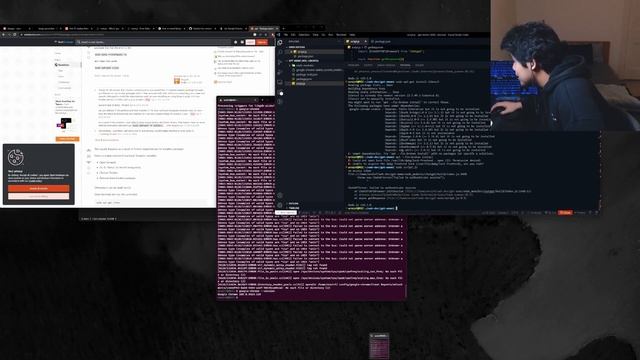Open the Edit menu in VS Code
The image size is (640, 360).
click(x=293, y=35)
